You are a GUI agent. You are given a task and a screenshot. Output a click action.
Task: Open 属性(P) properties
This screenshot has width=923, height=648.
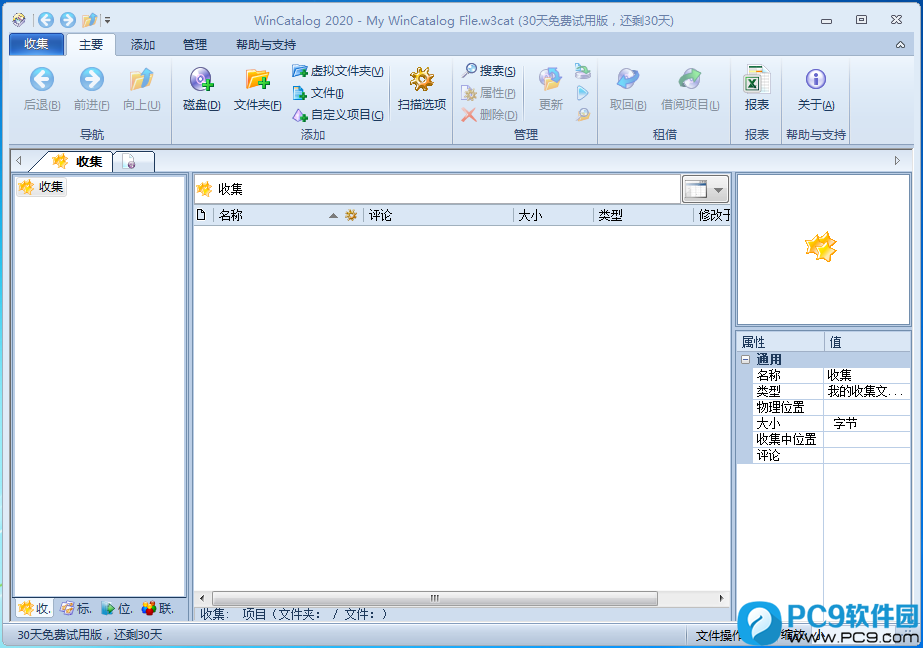489,93
